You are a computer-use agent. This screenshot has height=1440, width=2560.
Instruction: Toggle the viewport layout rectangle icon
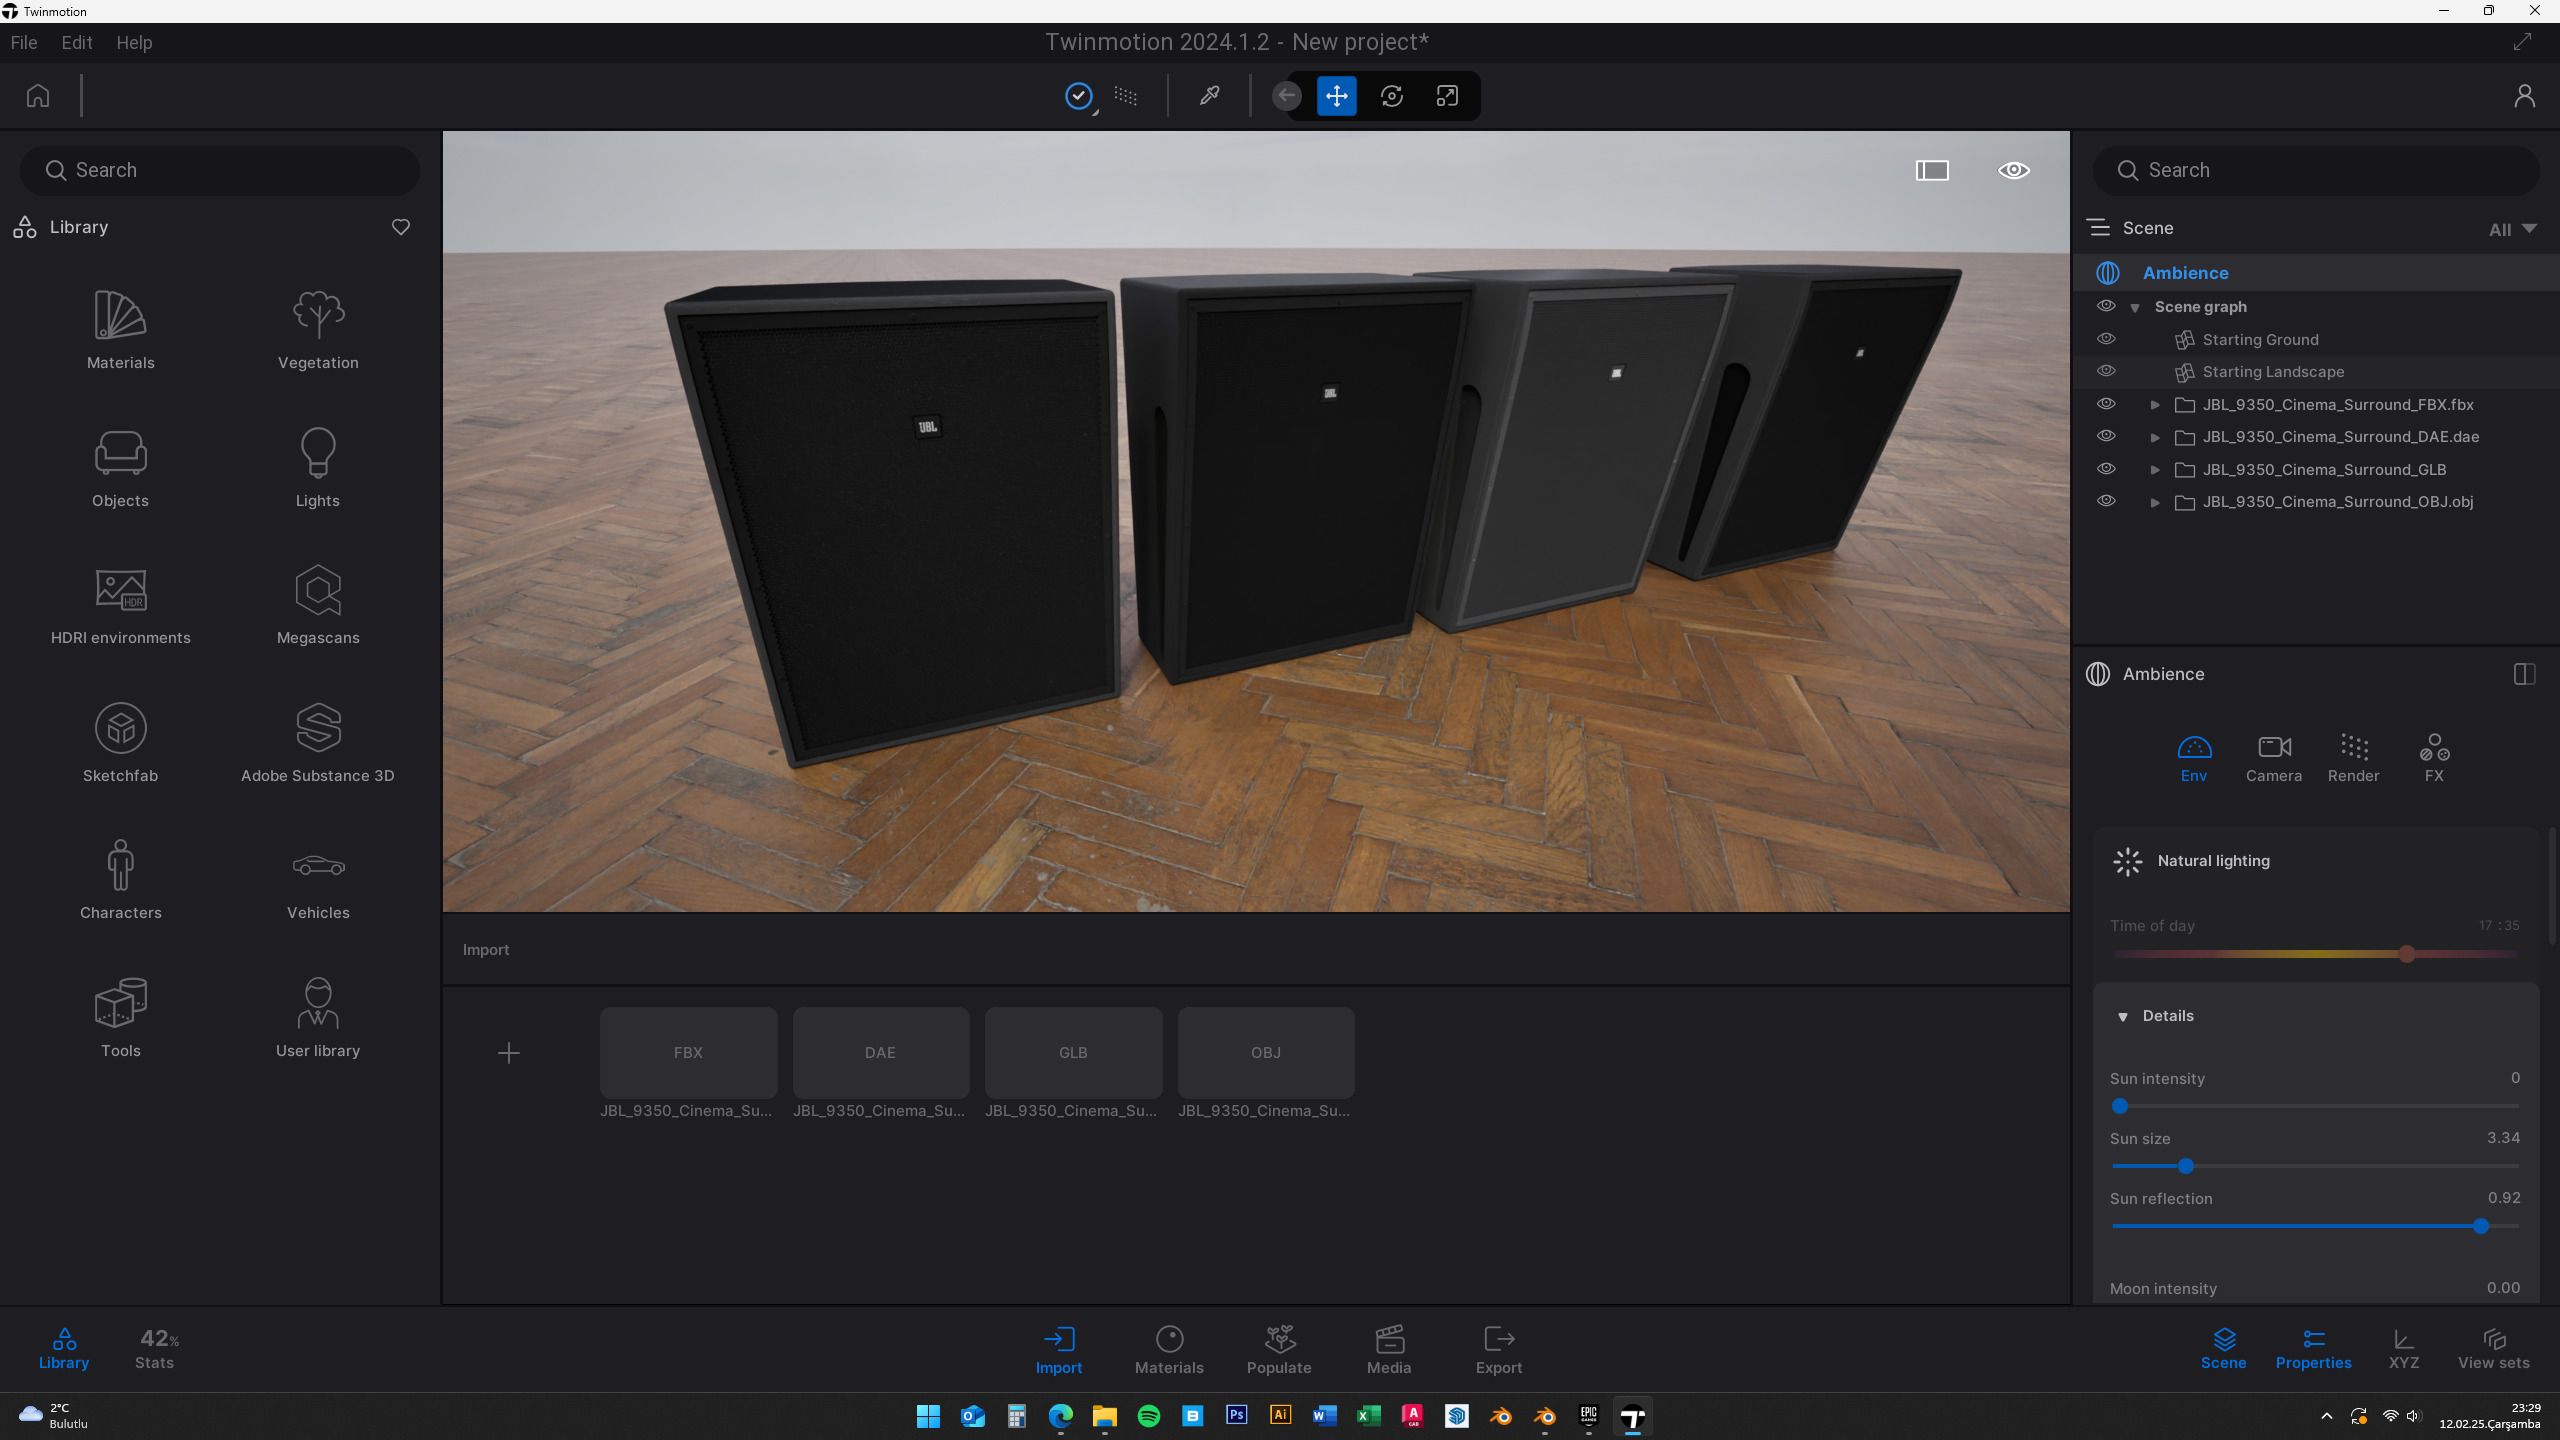[x=1932, y=170]
